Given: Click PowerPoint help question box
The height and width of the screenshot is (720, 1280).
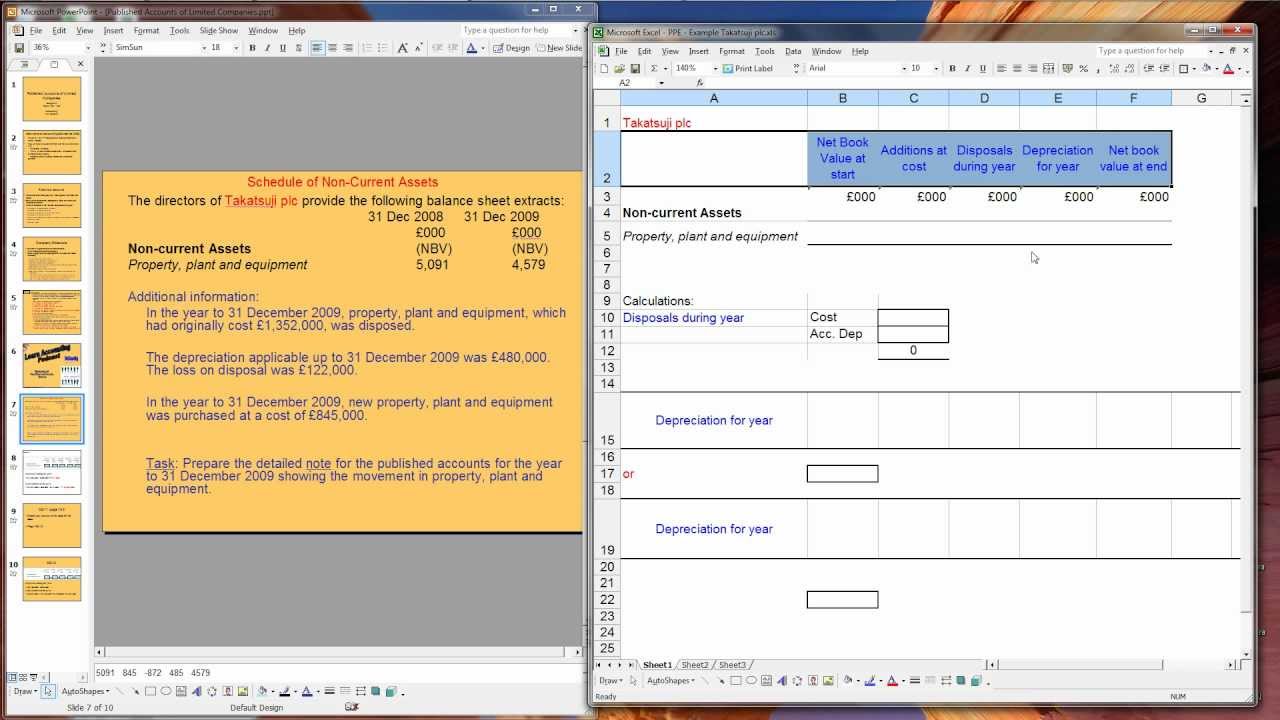Looking at the screenshot, I should point(515,30).
